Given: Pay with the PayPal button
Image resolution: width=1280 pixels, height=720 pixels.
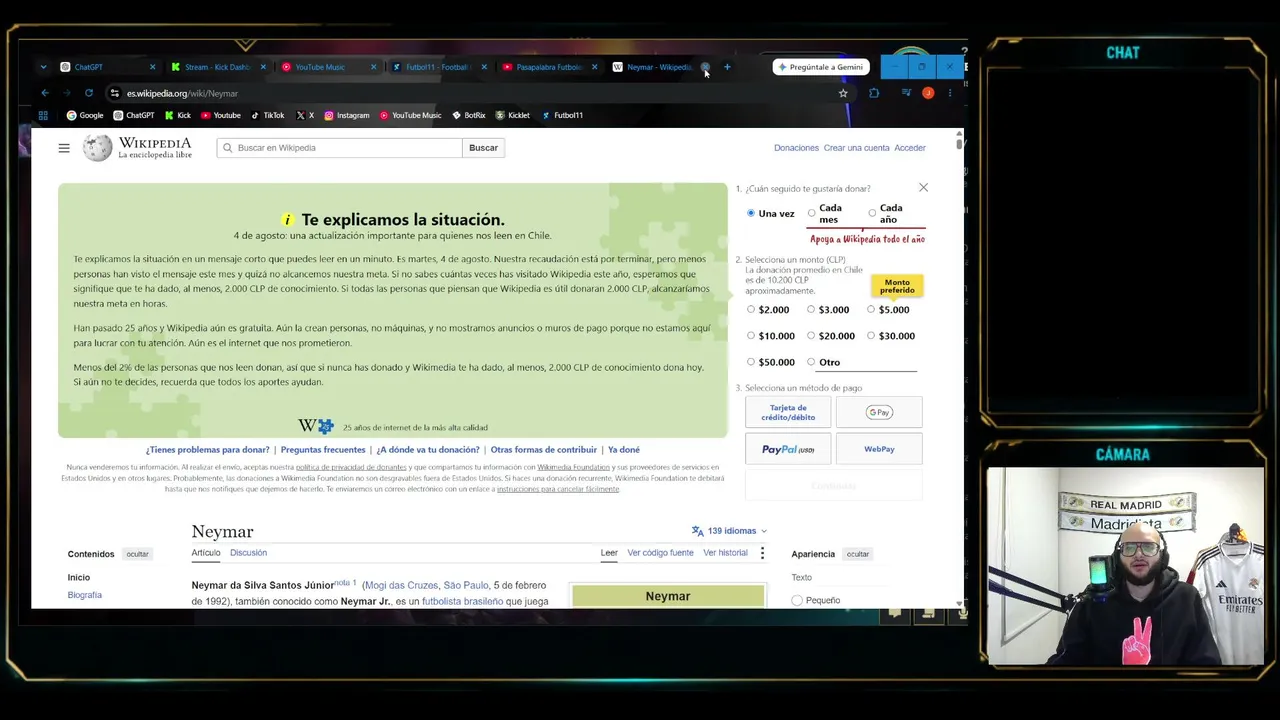Looking at the screenshot, I should 788,449.
